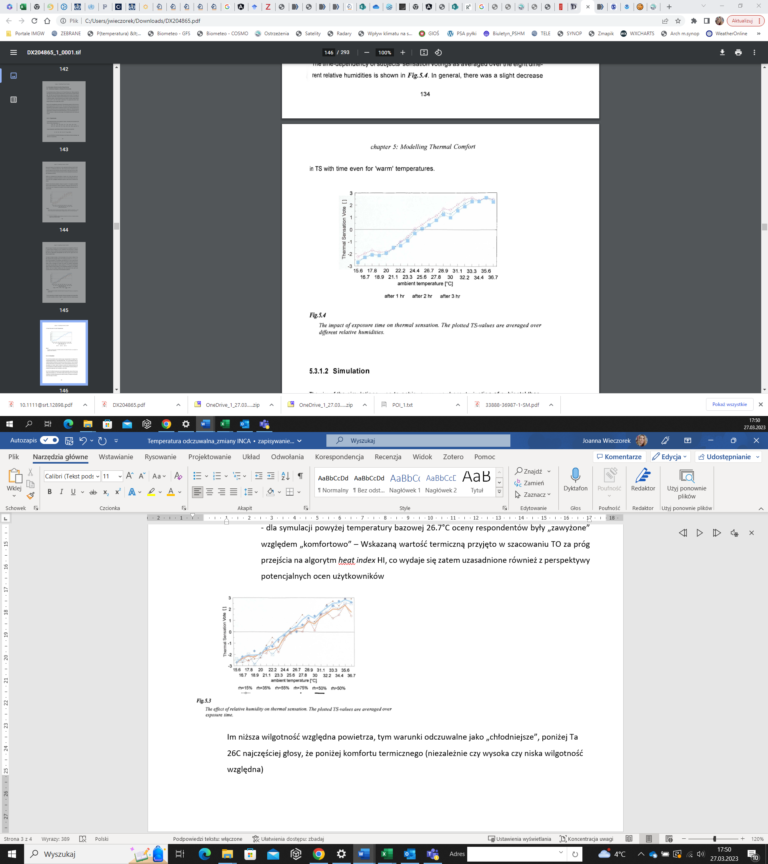Increase paragraph indent
Image resolution: width=768 pixels, height=864 pixels.
271,476
